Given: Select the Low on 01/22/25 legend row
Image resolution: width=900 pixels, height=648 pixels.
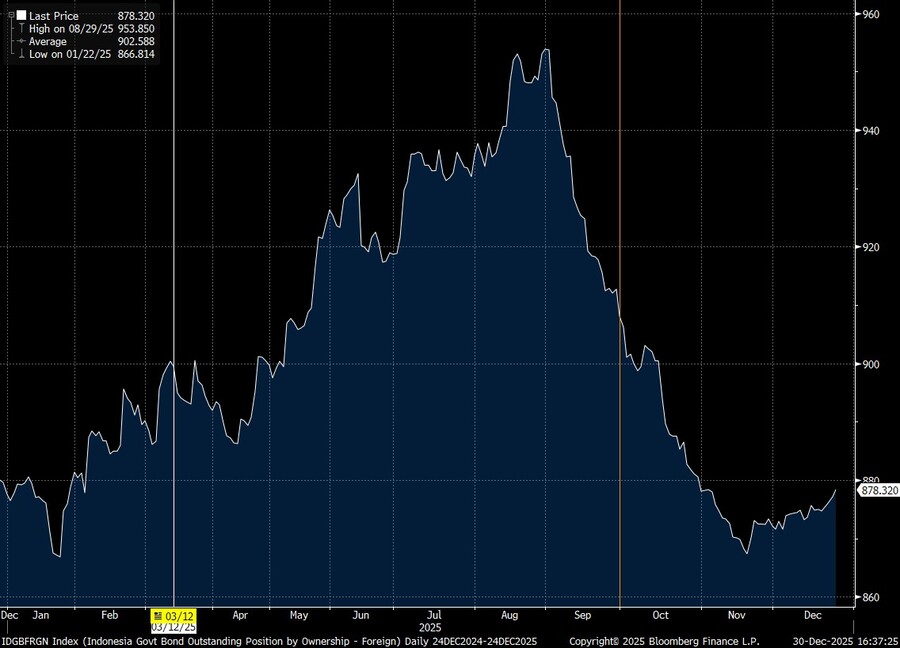Looking at the screenshot, I should click(71, 54).
